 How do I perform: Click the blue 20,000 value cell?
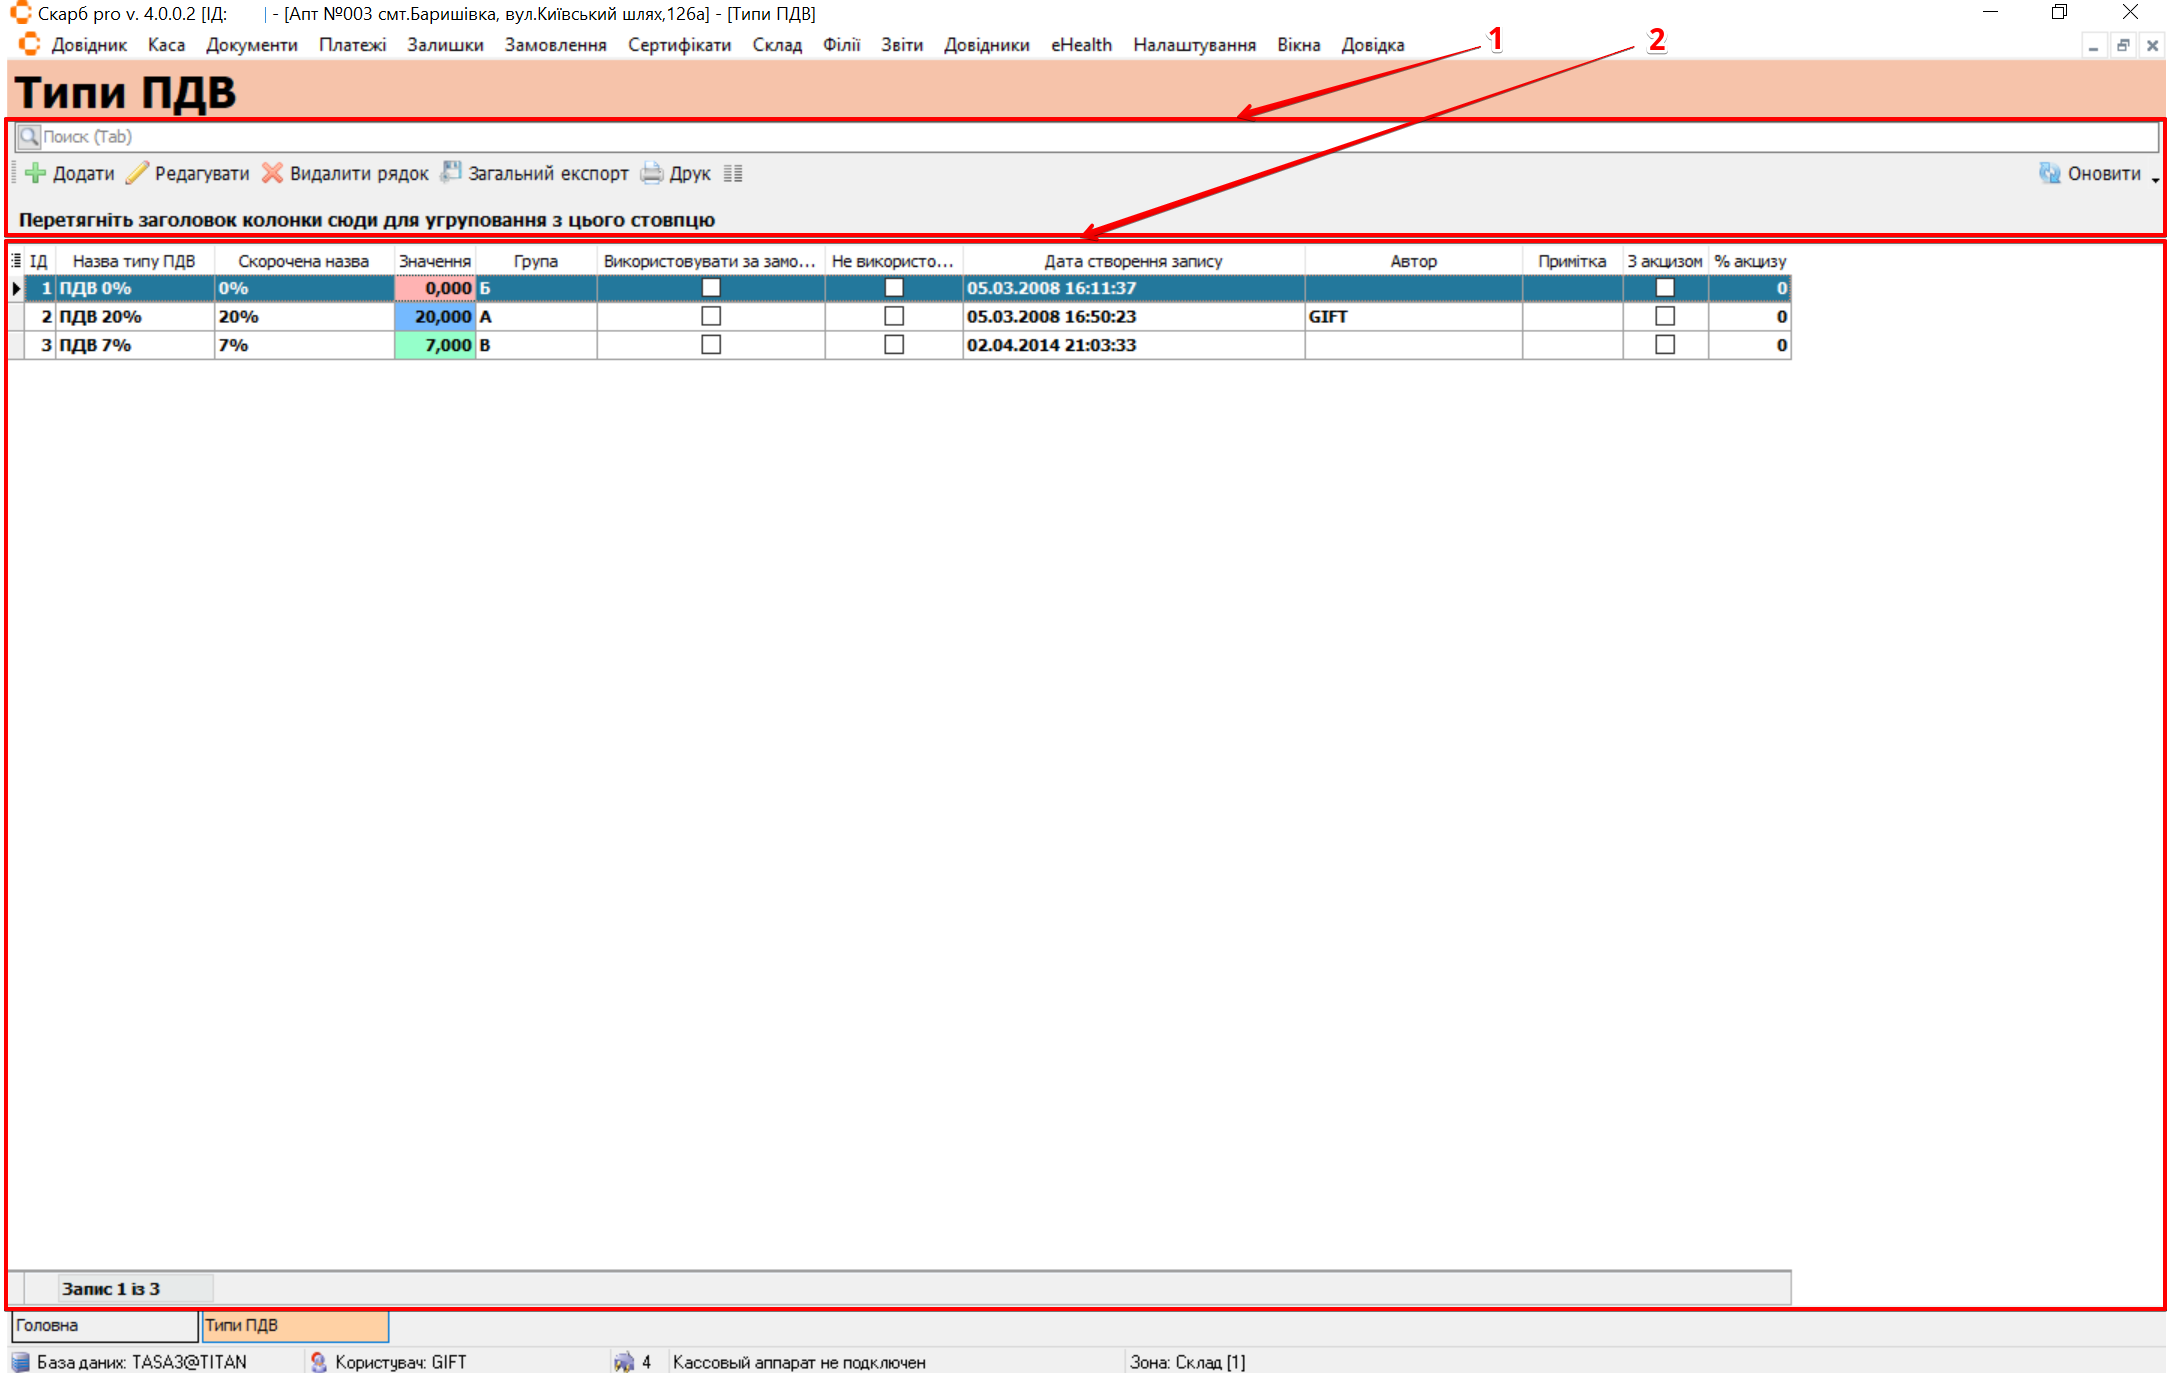click(x=435, y=316)
